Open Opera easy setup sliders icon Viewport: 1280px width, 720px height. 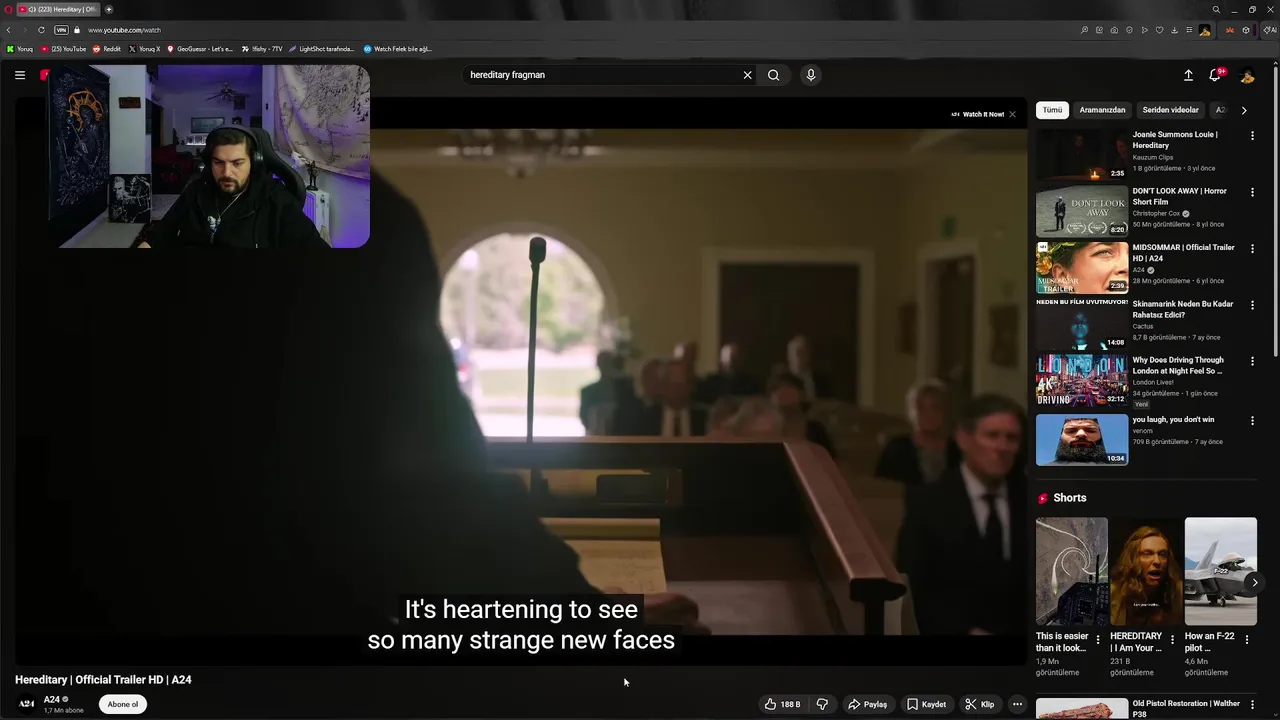(1189, 30)
